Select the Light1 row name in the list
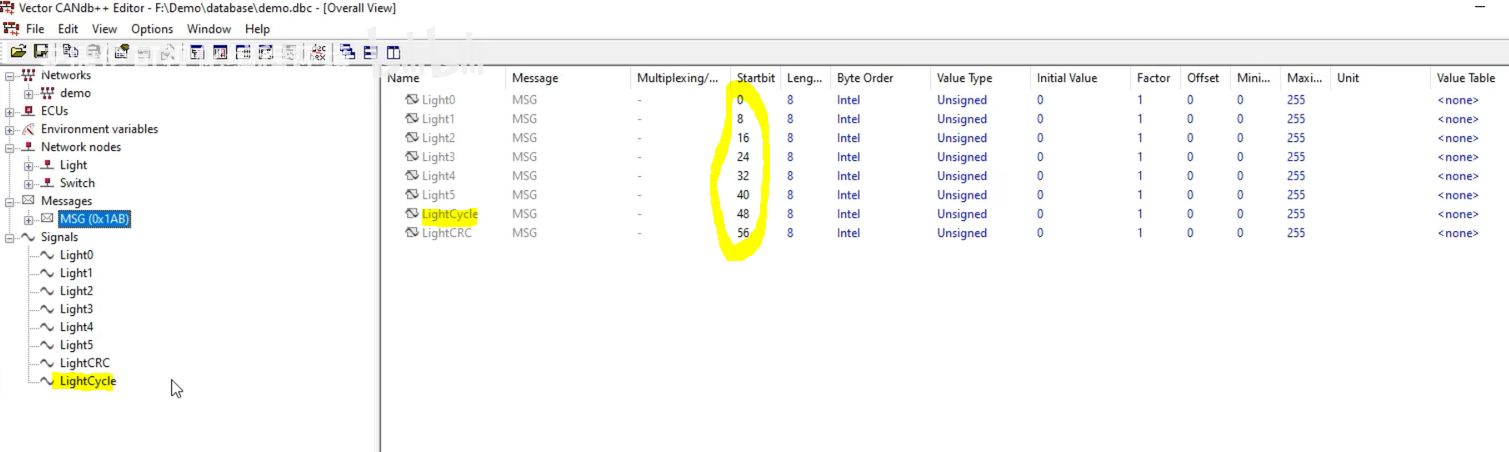The width and height of the screenshot is (1509, 452). pos(438,119)
